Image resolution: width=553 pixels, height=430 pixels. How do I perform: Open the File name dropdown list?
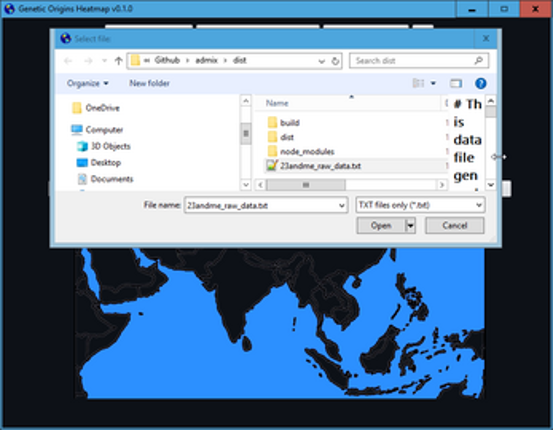click(341, 205)
